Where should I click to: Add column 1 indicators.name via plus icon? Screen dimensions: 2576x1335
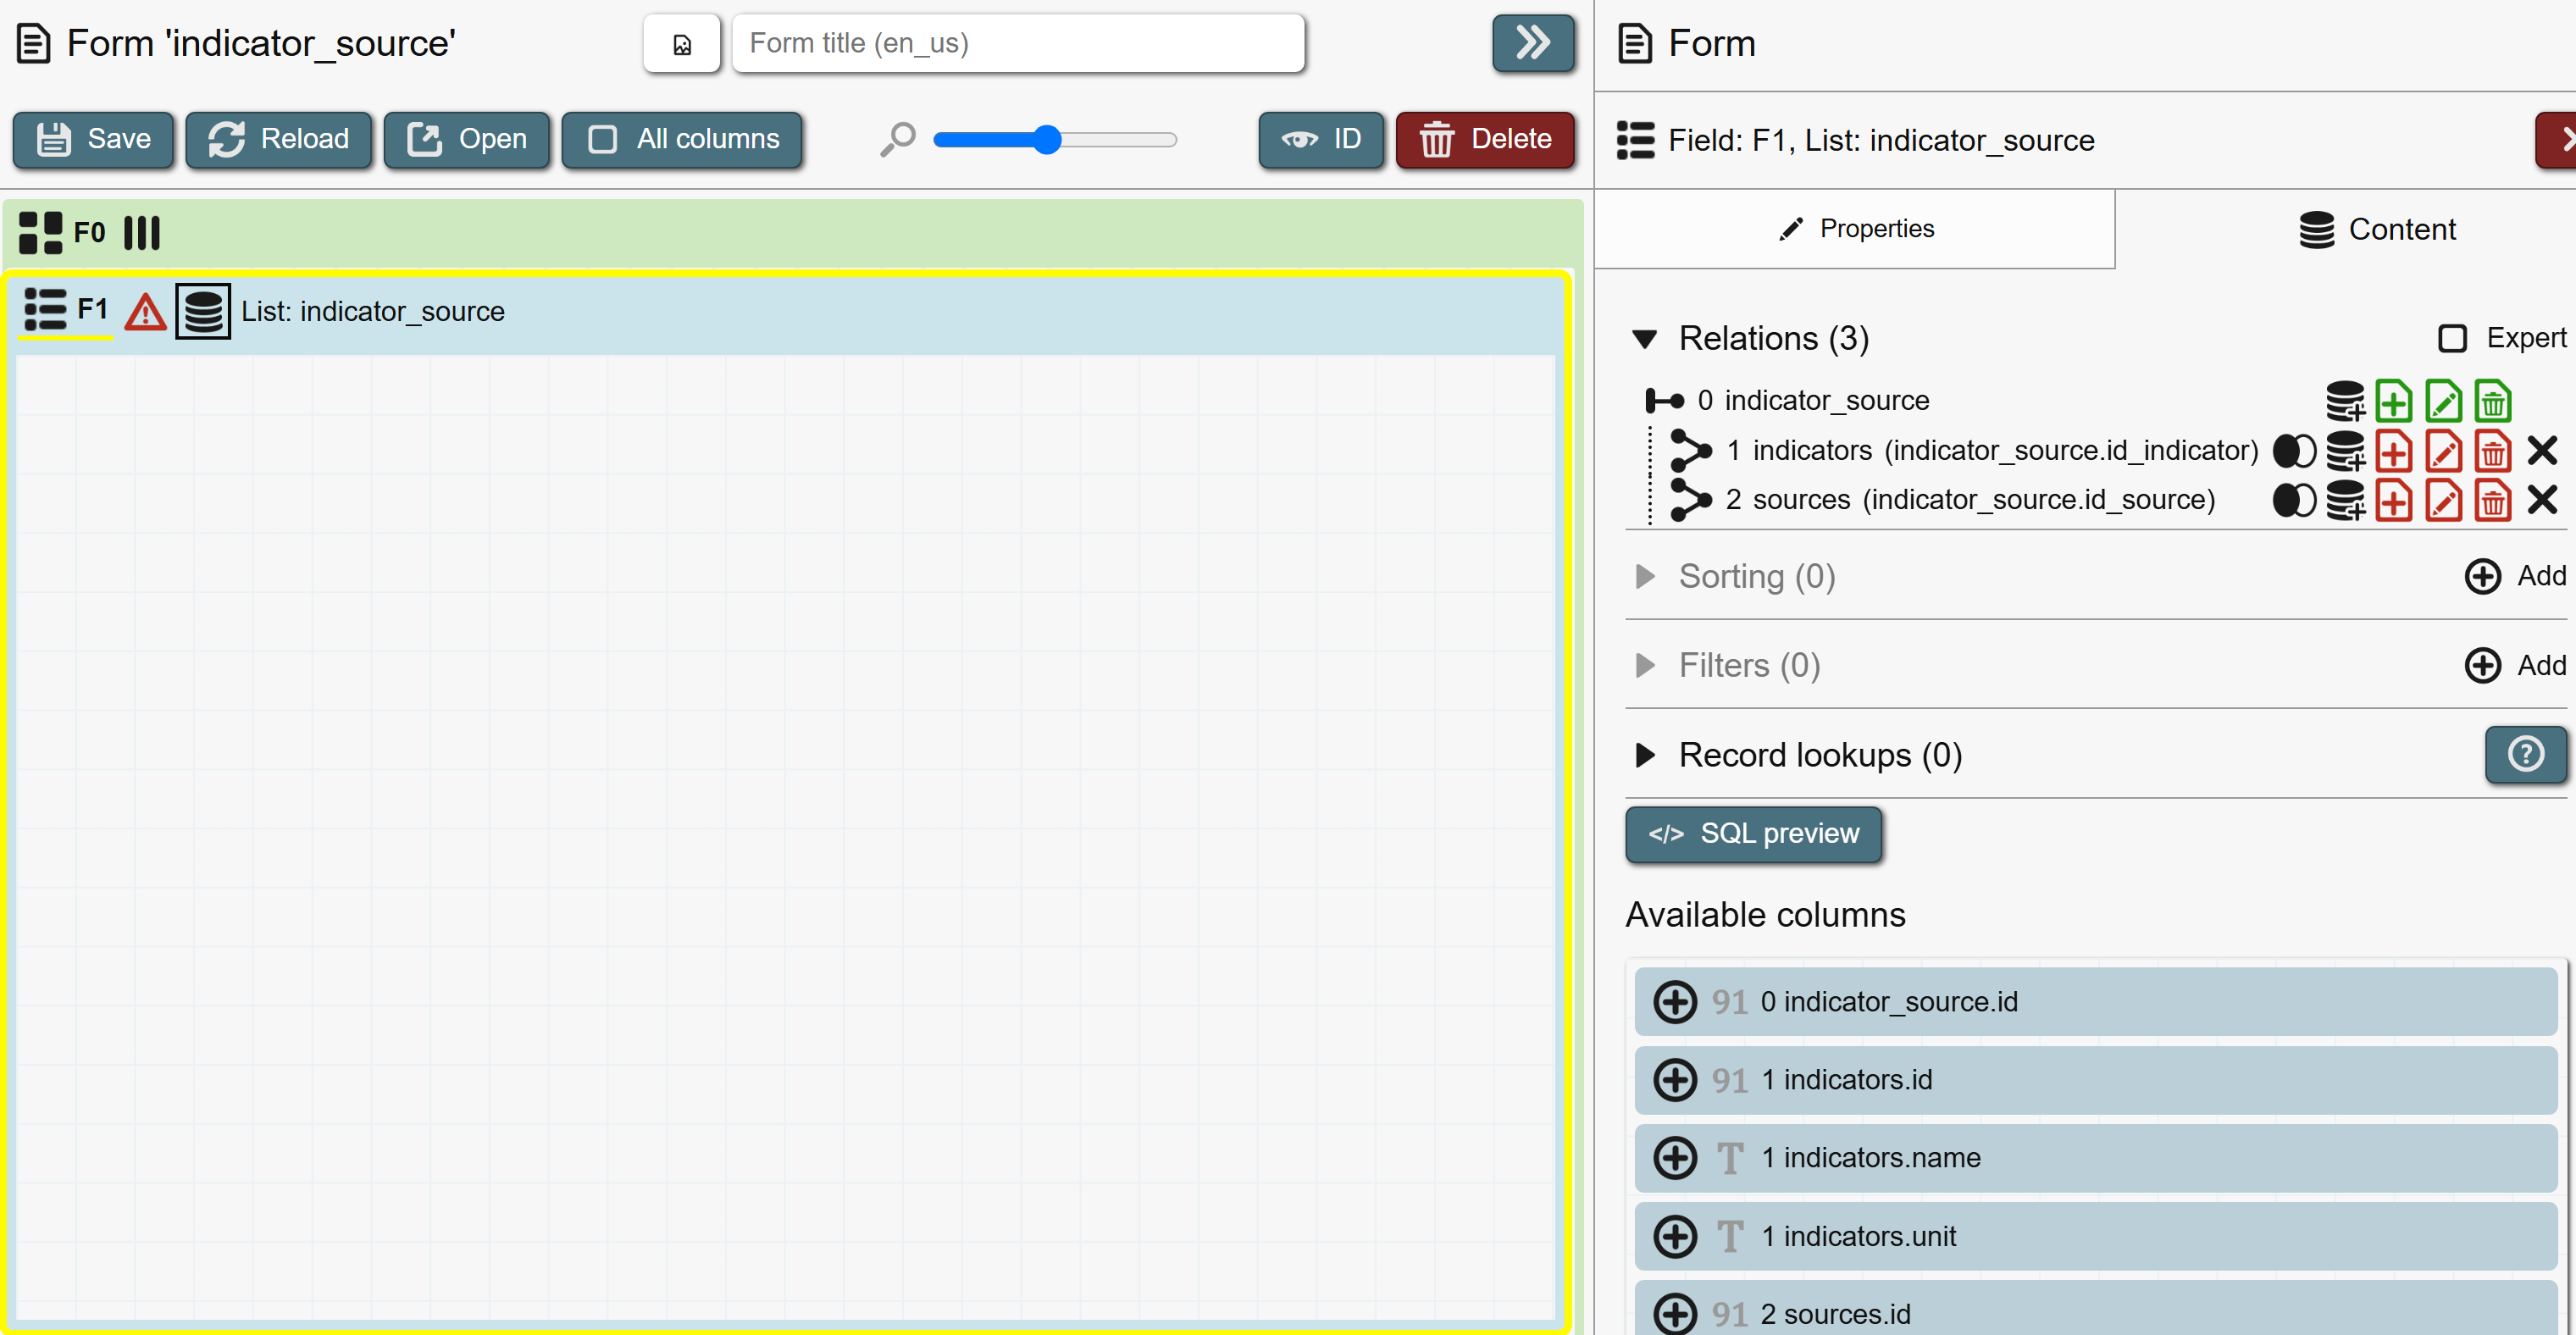point(1675,1158)
